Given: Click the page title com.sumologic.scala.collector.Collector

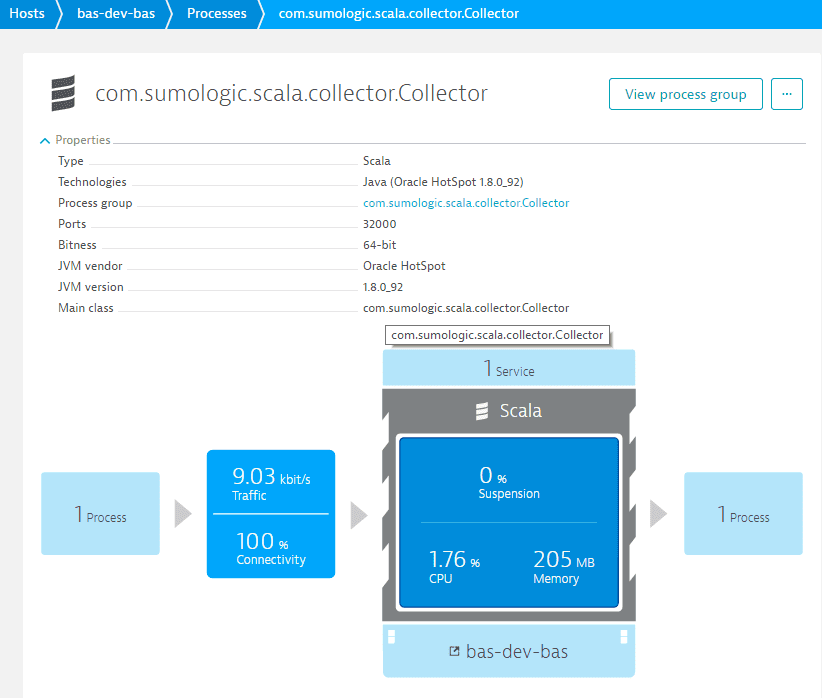Looking at the screenshot, I should point(291,93).
